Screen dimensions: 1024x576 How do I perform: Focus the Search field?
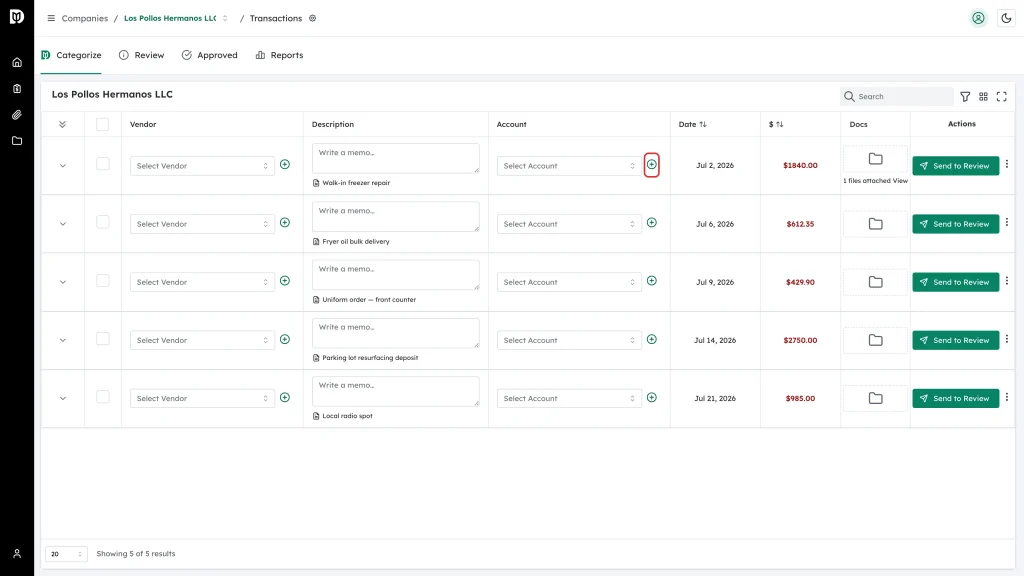click(x=897, y=97)
